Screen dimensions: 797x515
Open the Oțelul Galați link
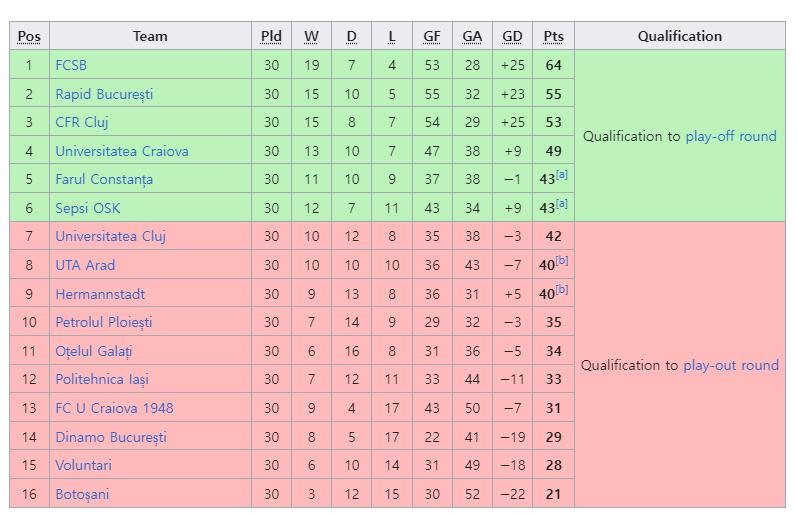coord(94,351)
